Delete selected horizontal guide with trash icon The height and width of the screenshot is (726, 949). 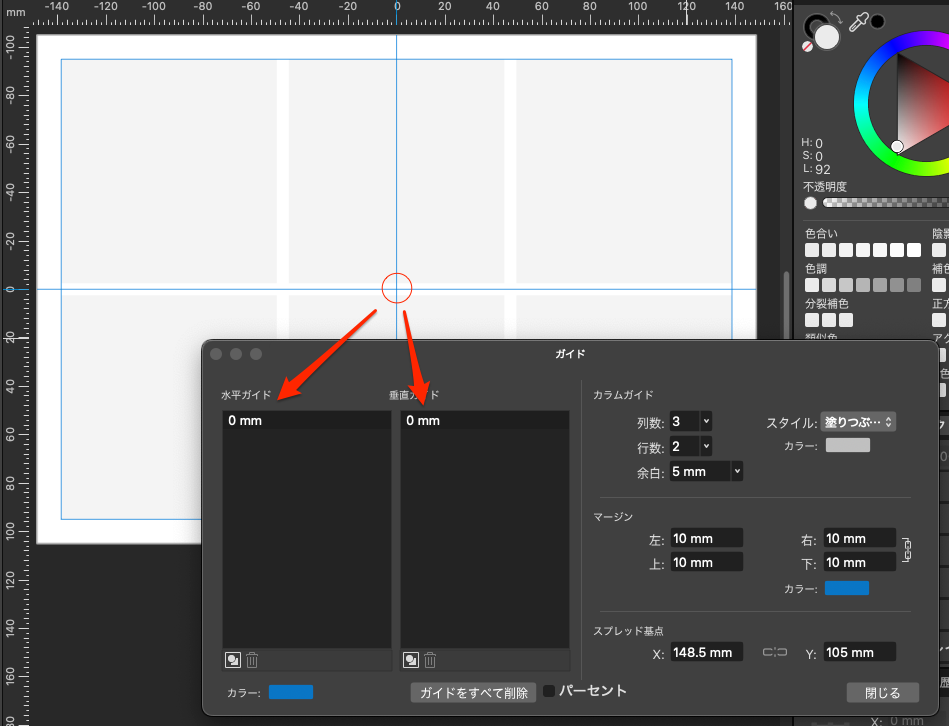click(x=252, y=660)
